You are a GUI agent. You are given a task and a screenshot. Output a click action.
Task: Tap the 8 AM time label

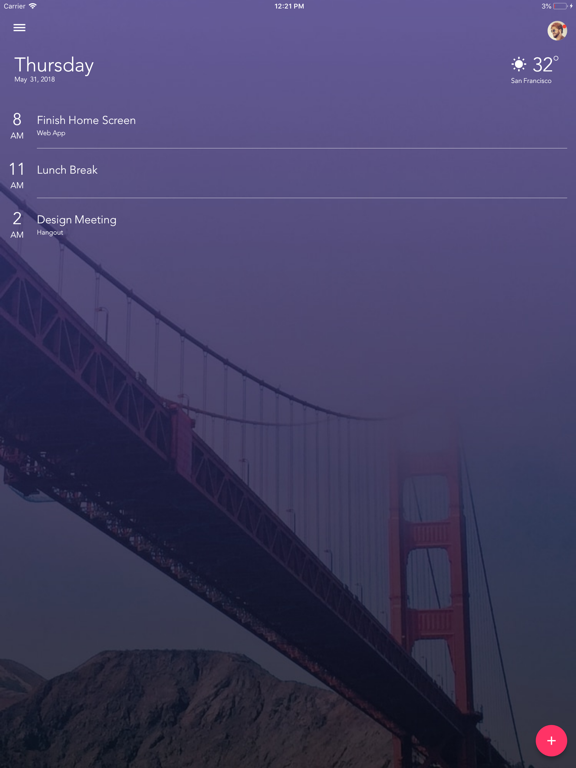[17, 126]
